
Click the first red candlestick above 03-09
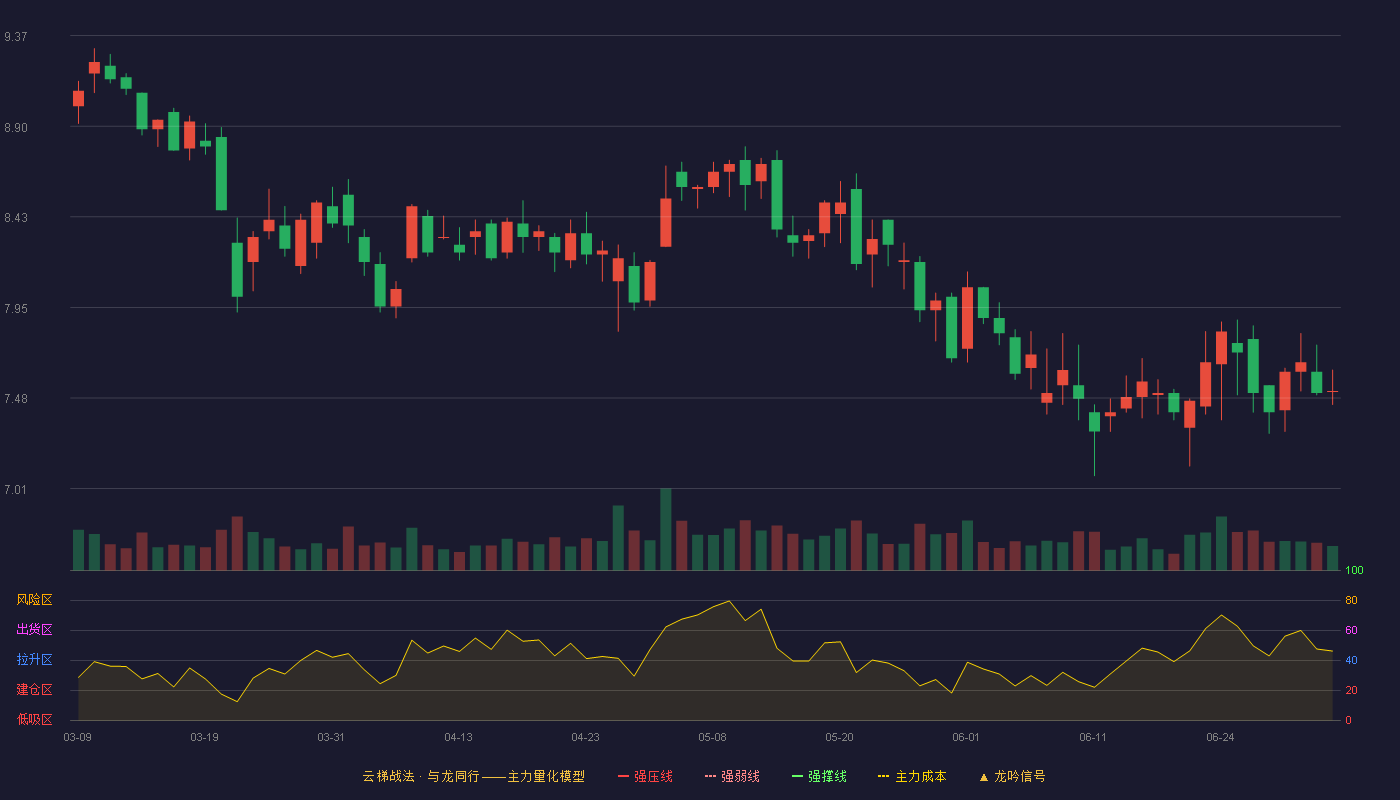click(x=78, y=98)
